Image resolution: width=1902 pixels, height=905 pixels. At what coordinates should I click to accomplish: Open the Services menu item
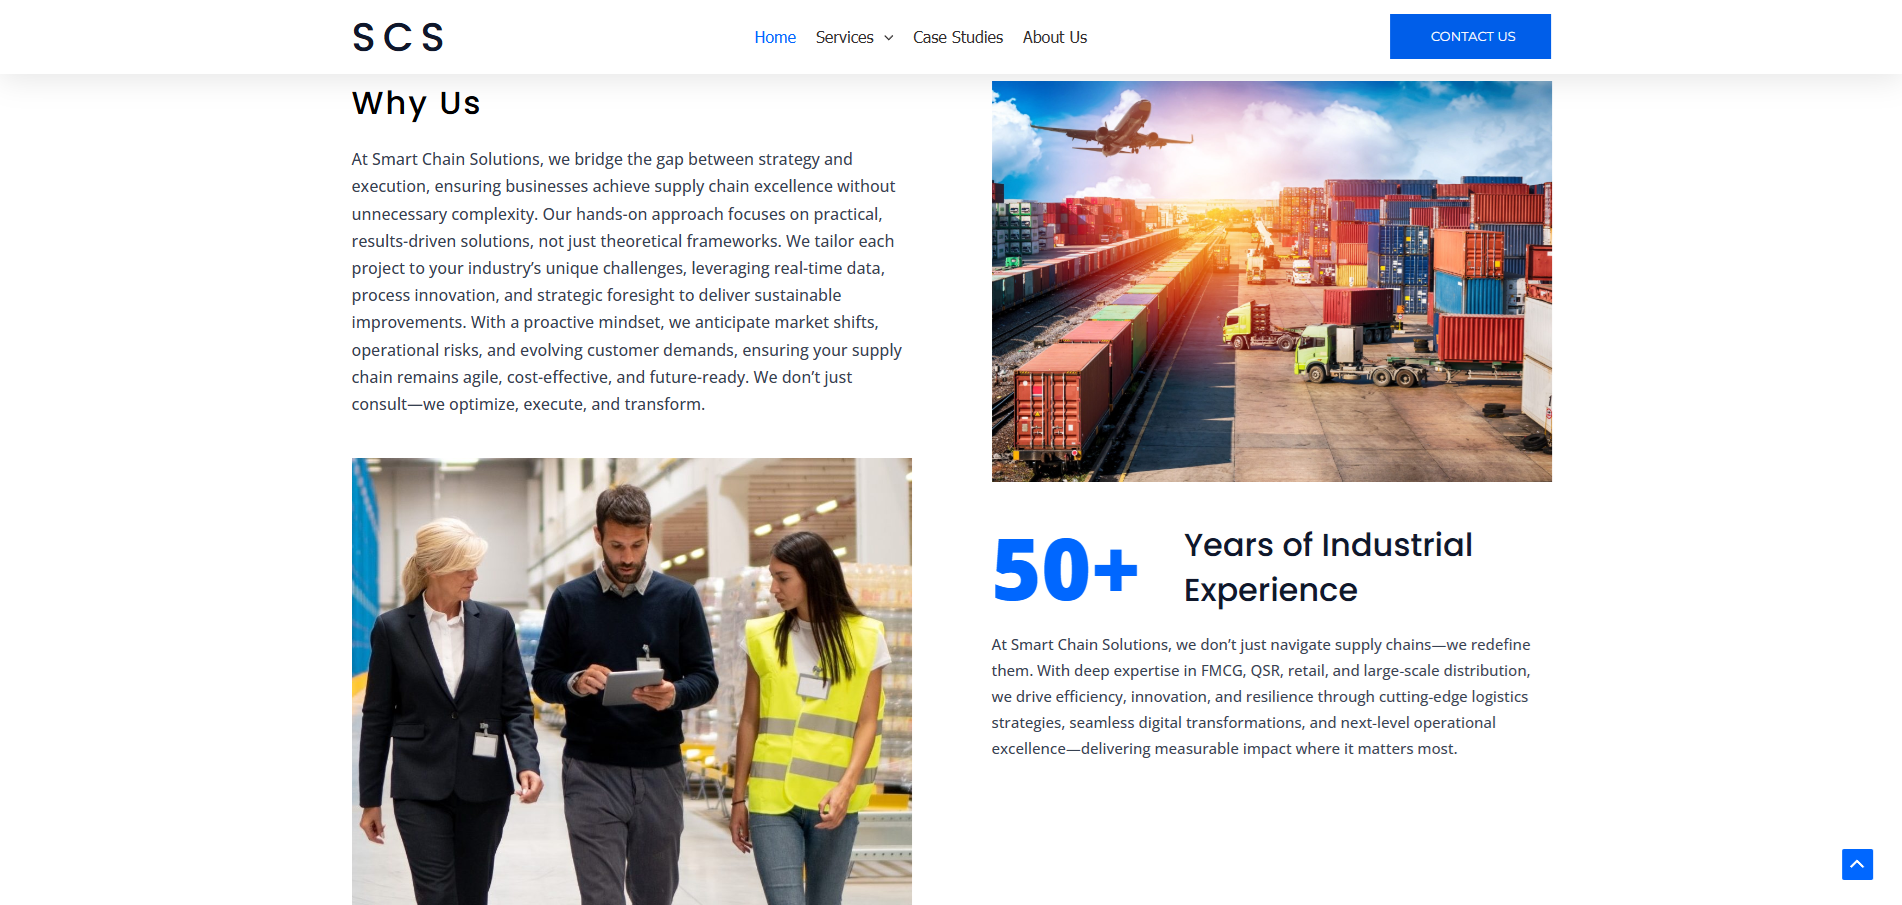[x=844, y=37]
